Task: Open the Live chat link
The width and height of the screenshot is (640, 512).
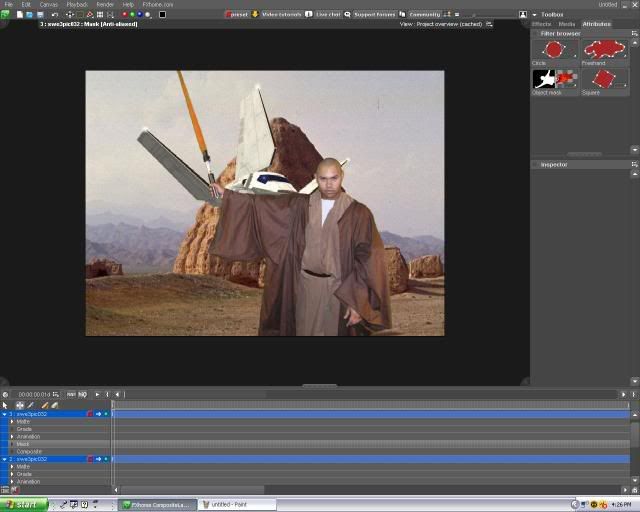Action: click(329, 14)
